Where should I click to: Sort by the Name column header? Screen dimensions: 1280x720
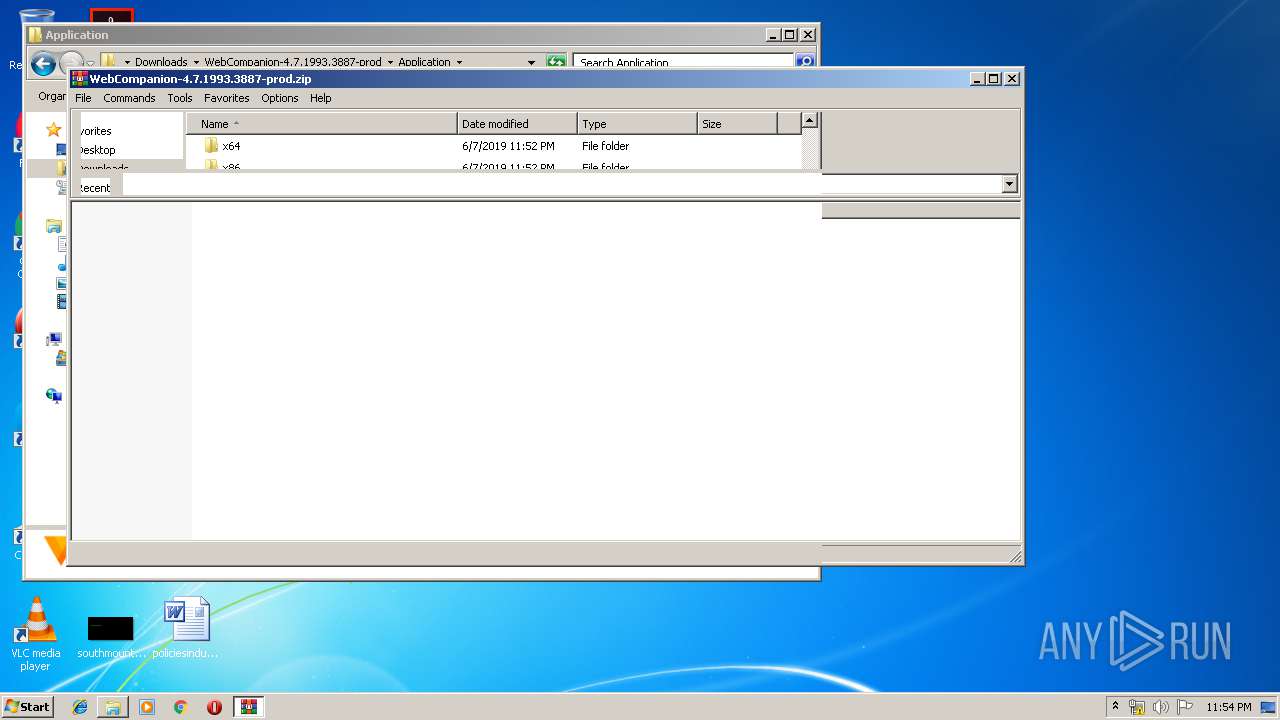(322, 124)
